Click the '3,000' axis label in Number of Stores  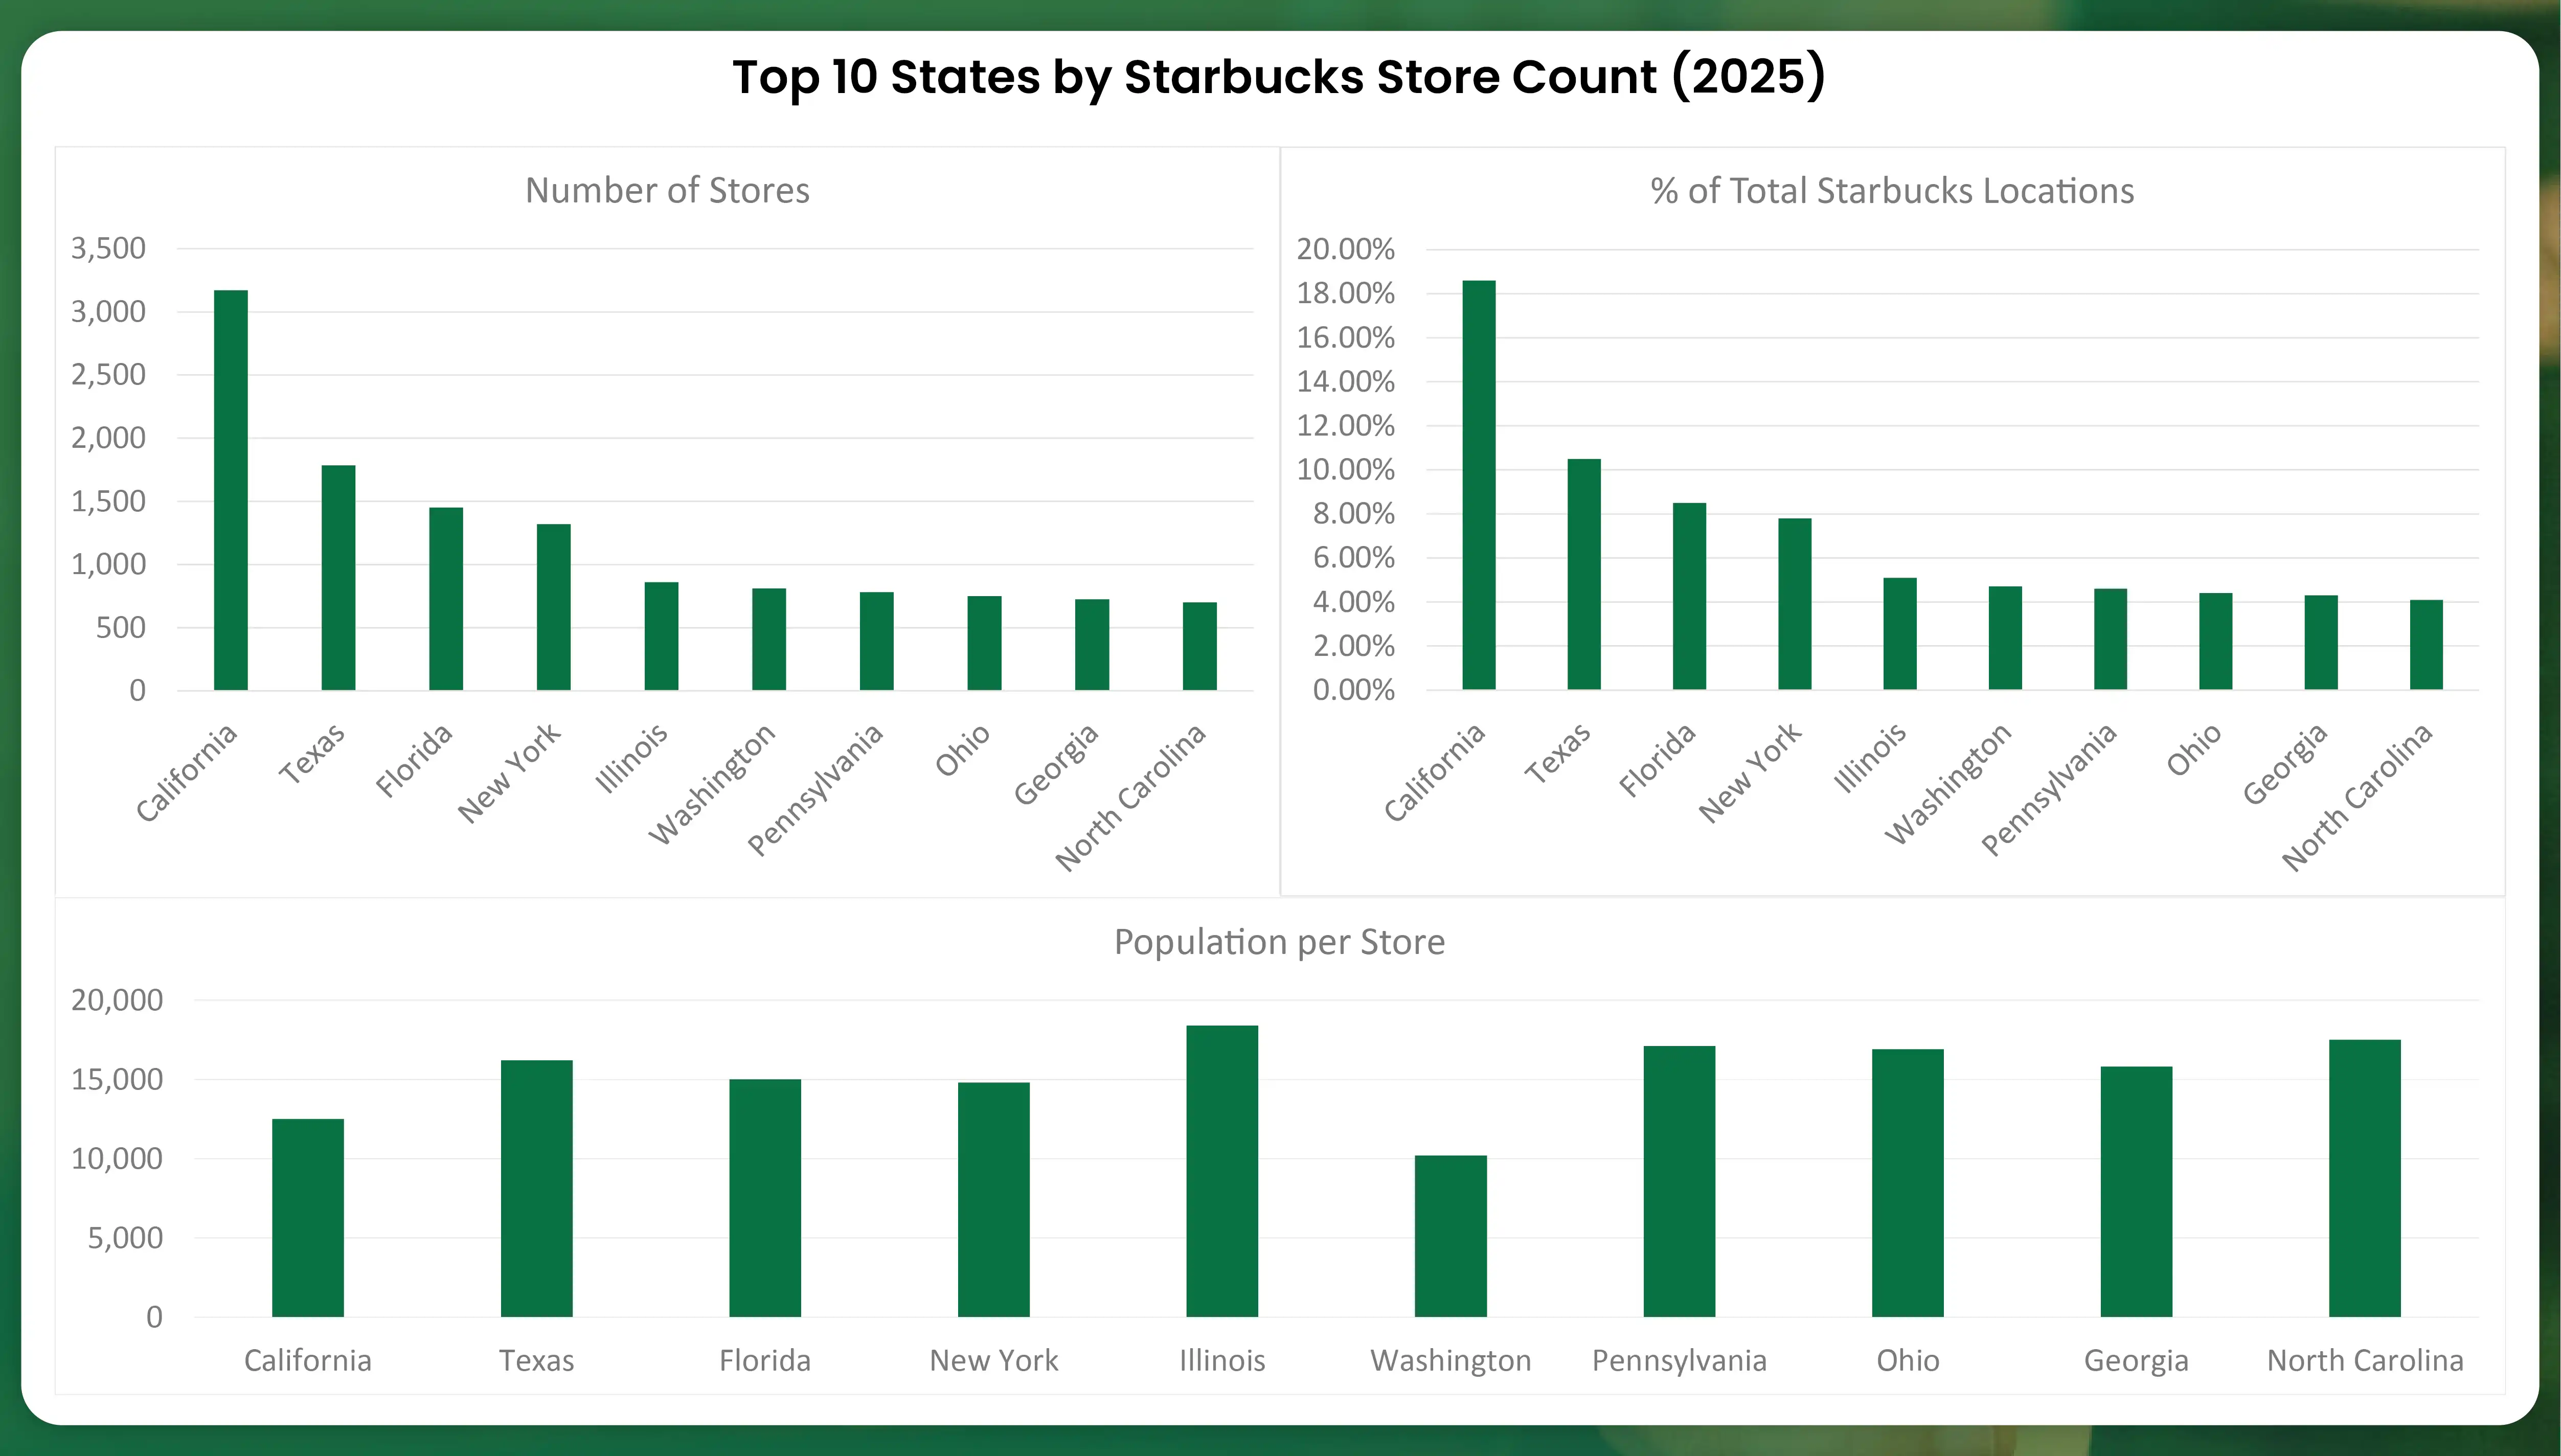point(108,311)
